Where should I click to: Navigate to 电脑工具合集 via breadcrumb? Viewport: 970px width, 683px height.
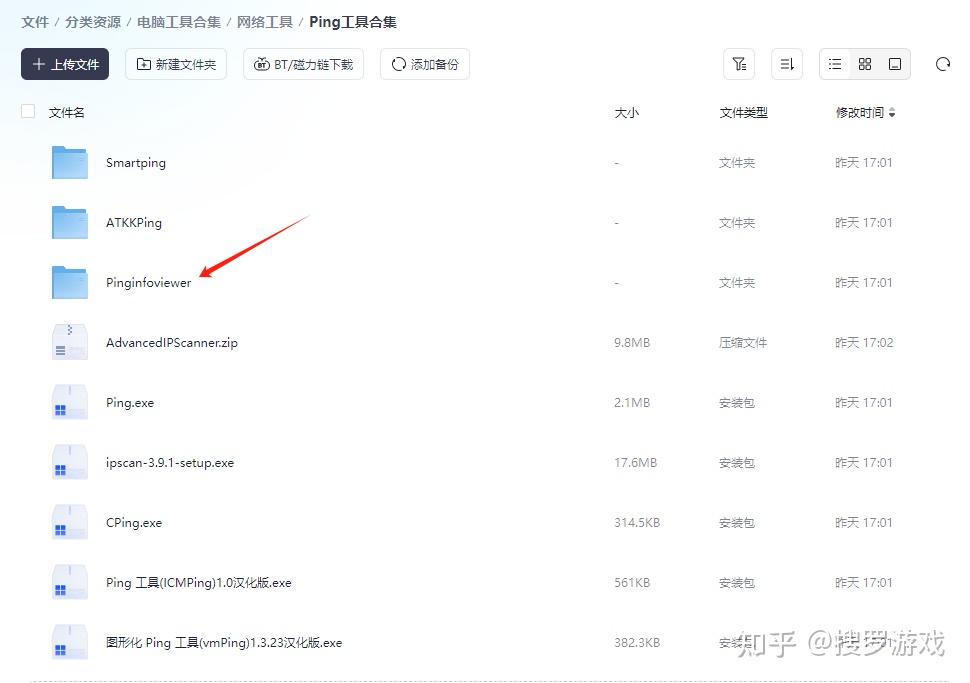pyautogui.click(x=178, y=21)
